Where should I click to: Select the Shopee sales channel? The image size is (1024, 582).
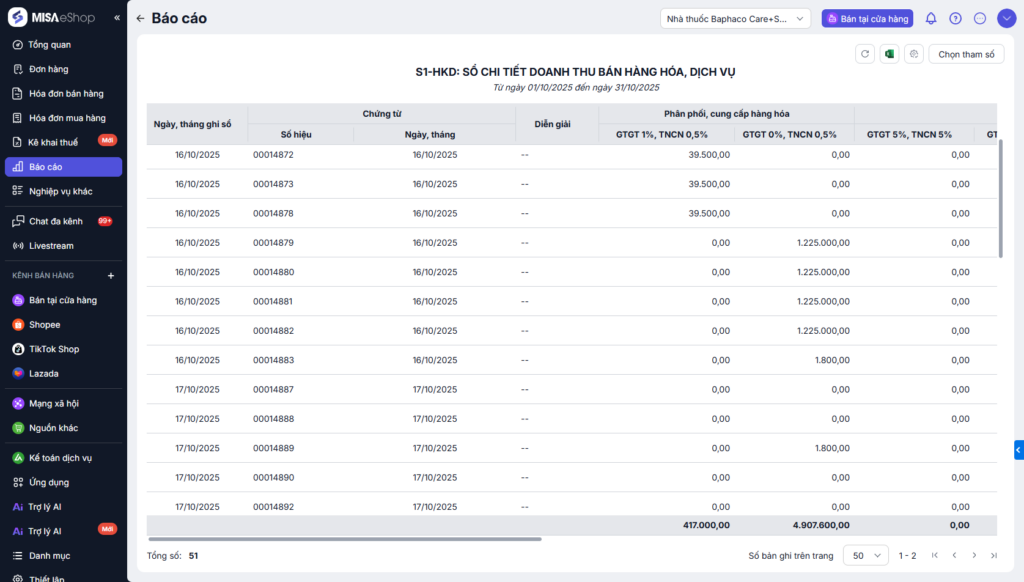pos(44,324)
